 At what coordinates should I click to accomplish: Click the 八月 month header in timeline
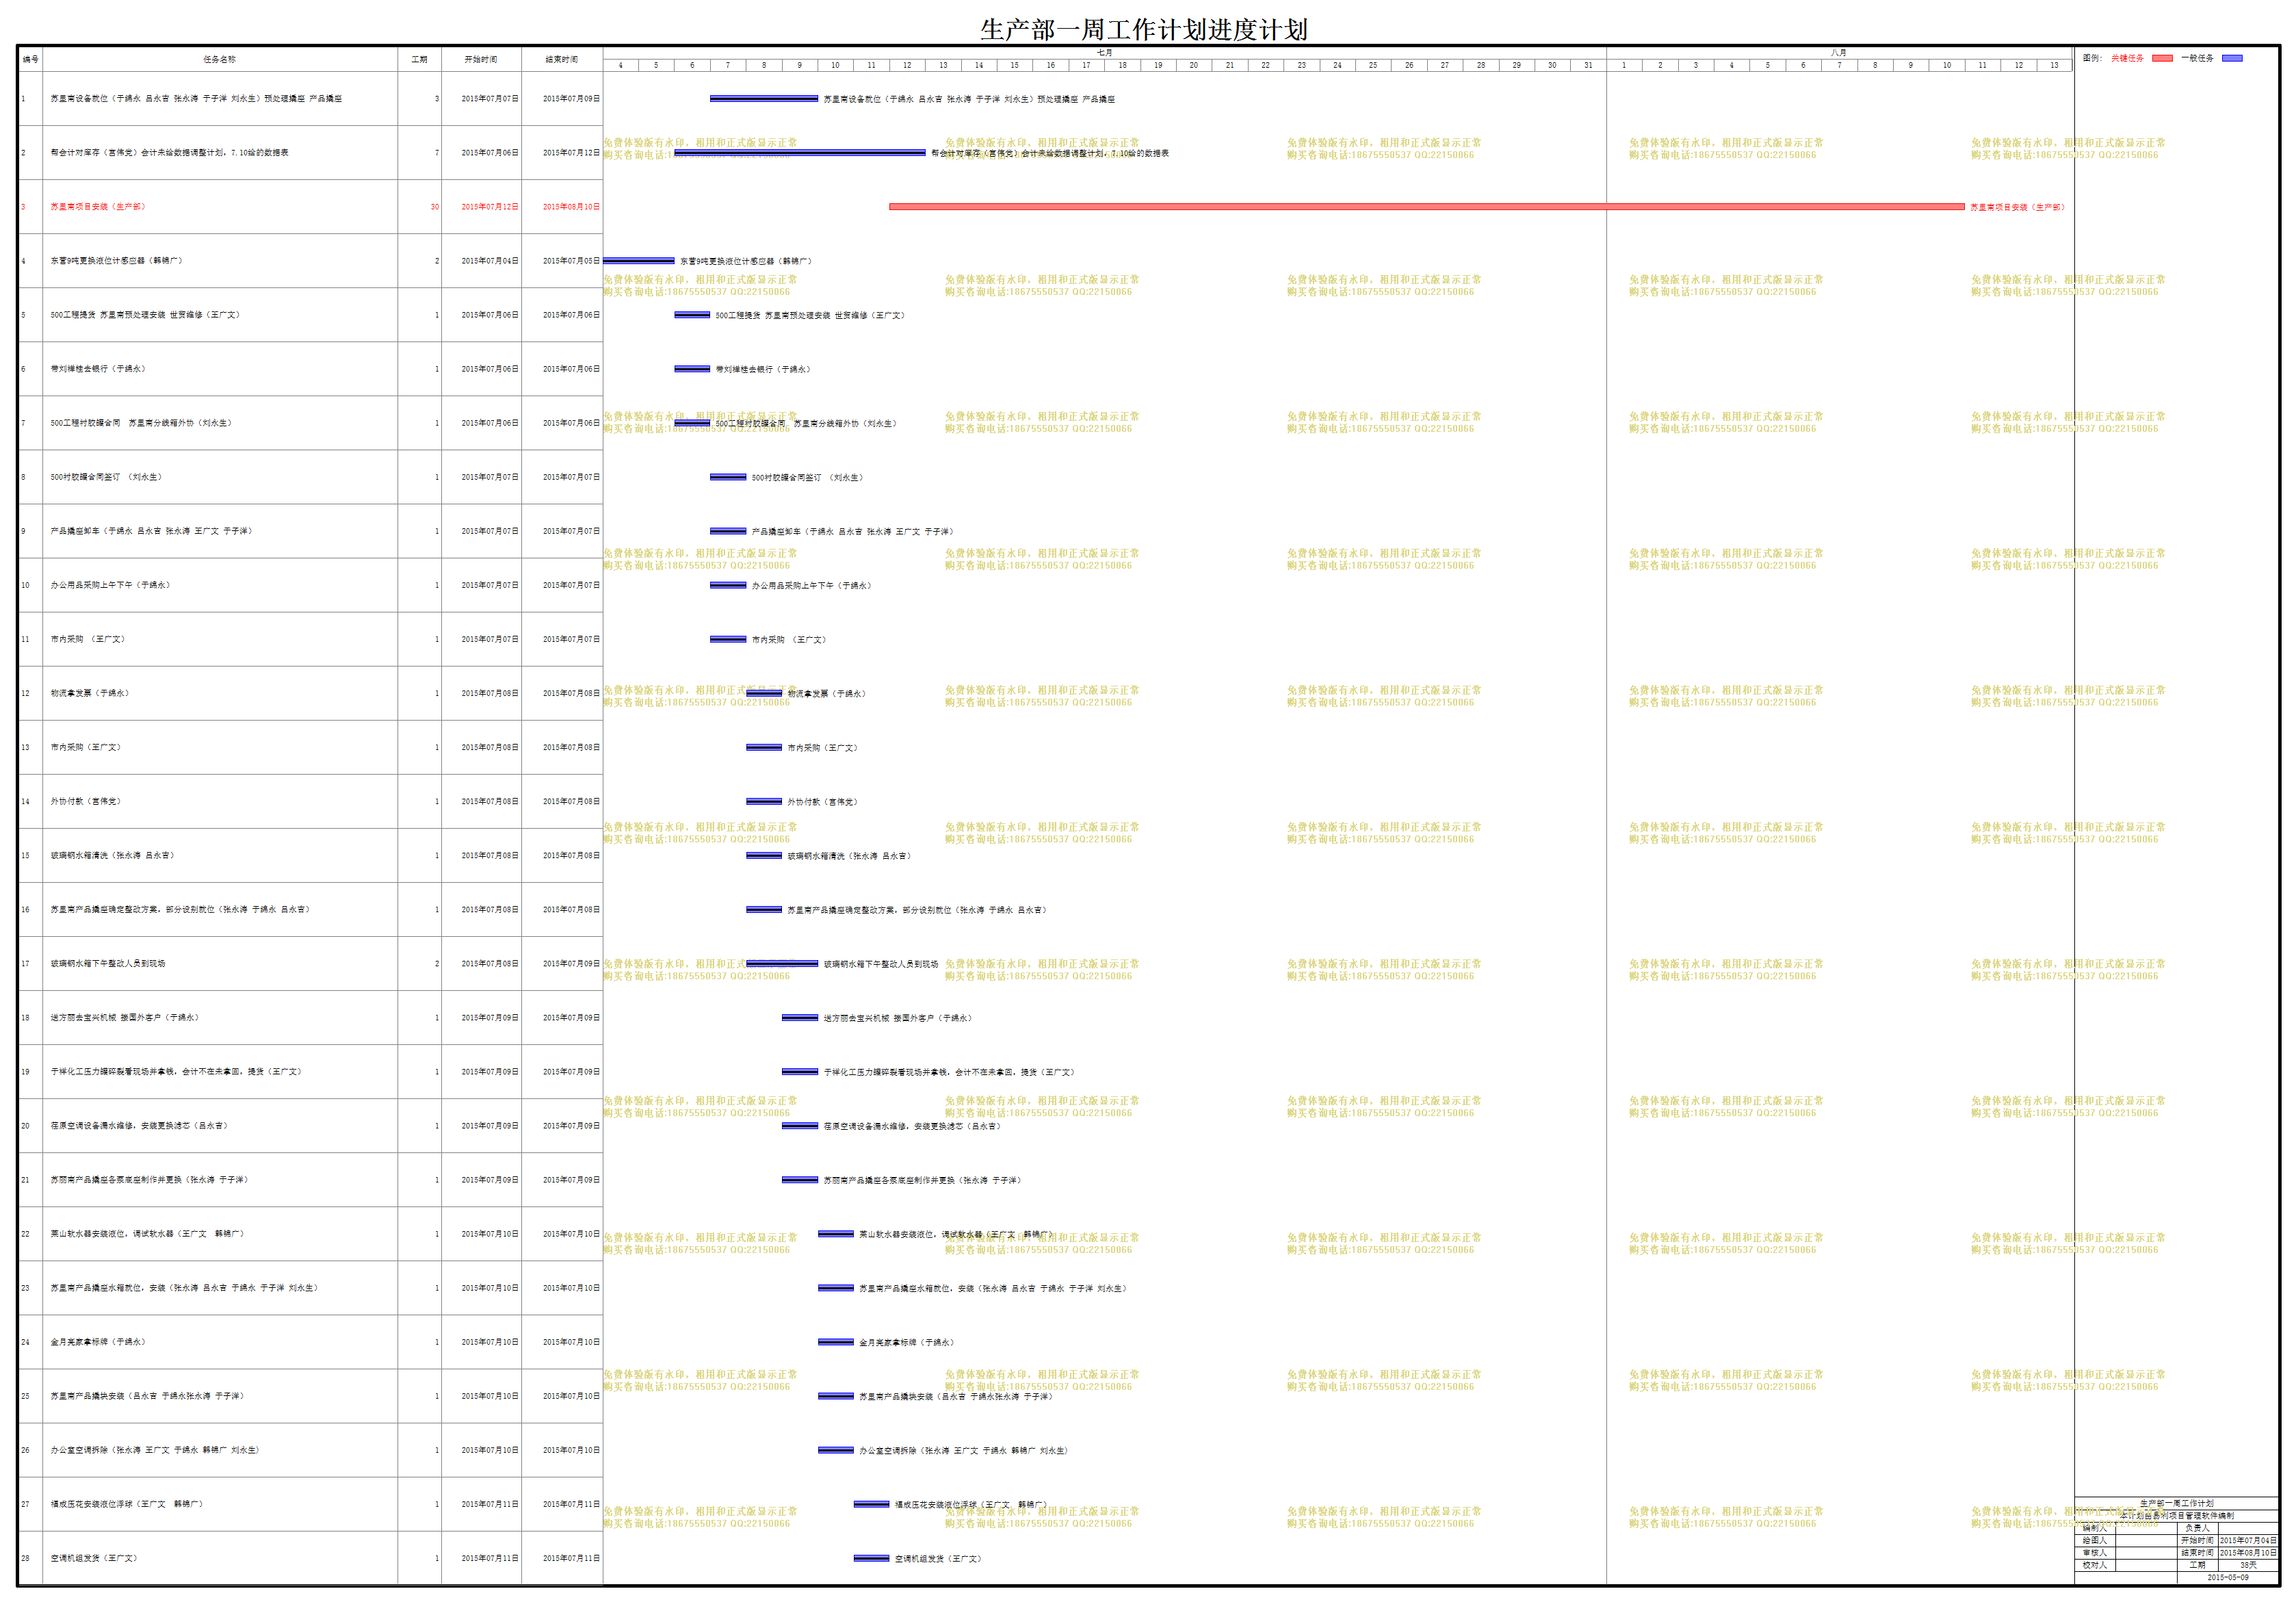click(x=1839, y=52)
